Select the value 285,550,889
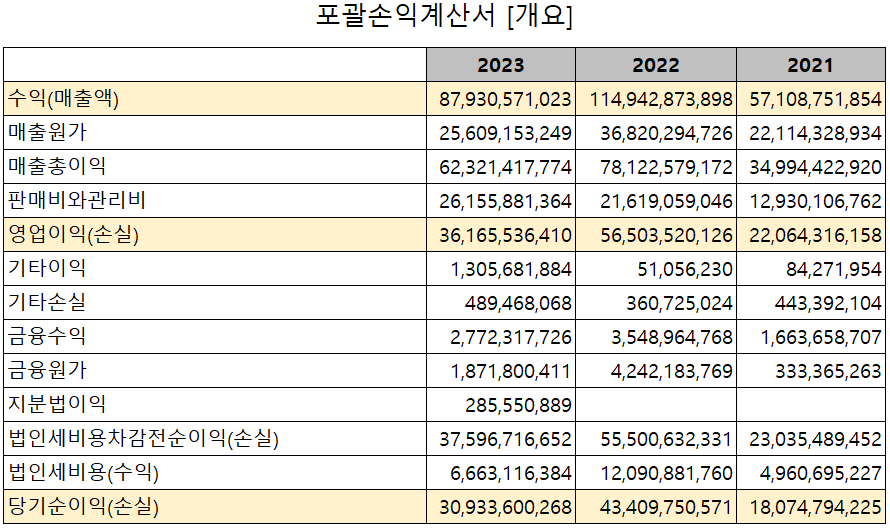890x528 pixels. click(x=518, y=405)
